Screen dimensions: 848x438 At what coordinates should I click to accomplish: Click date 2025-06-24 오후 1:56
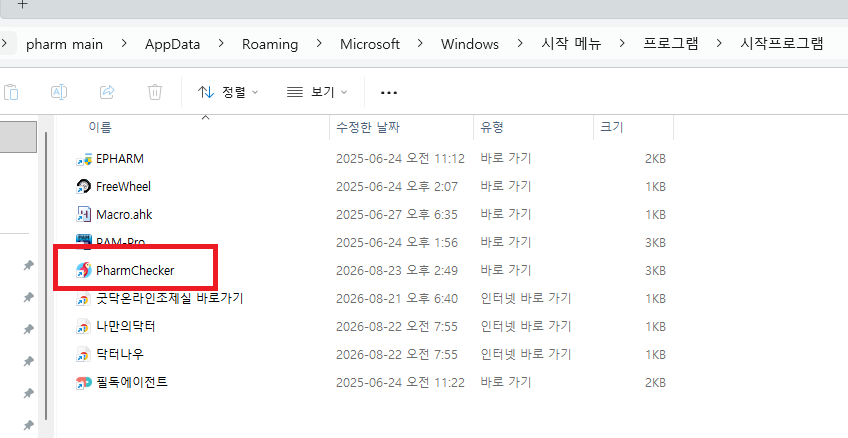pyautogui.click(x=396, y=243)
